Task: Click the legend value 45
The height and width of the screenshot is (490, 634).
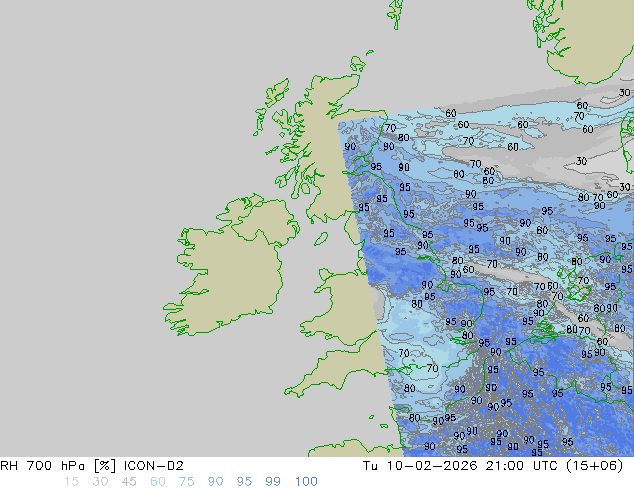Action: click(x=129, y=482)
